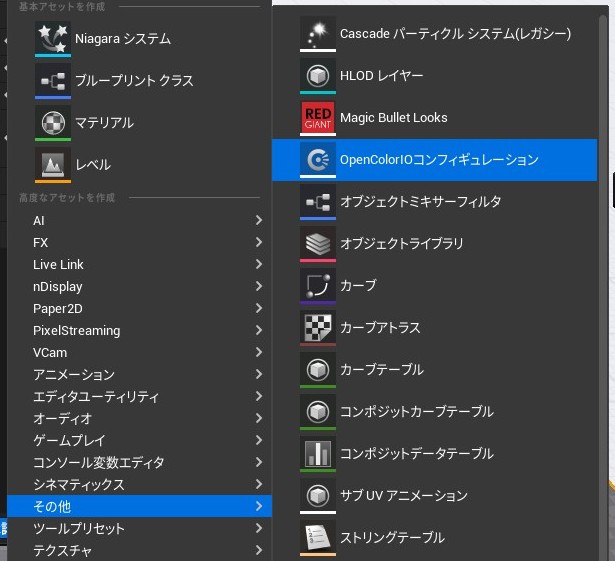Image resolution: width=615 pixels, height=561 pixels.
Task: Choose コンポジットカーブテーブル label
Action: click(417, 412)
